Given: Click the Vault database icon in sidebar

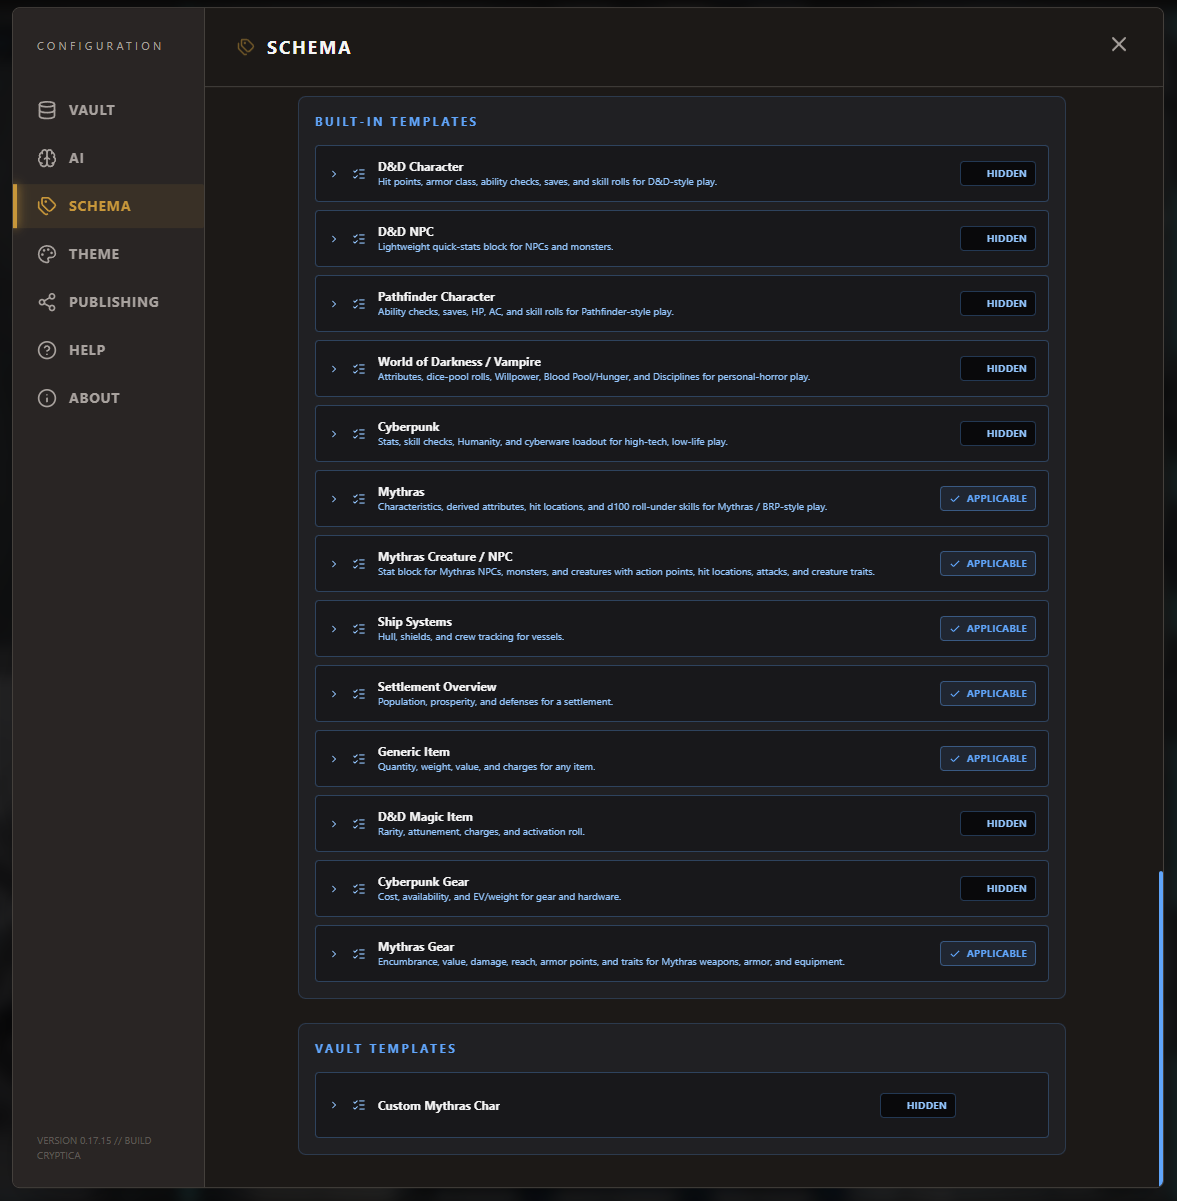Looking at the screenshot, I should pyautogui.click(x=47, y=110).
